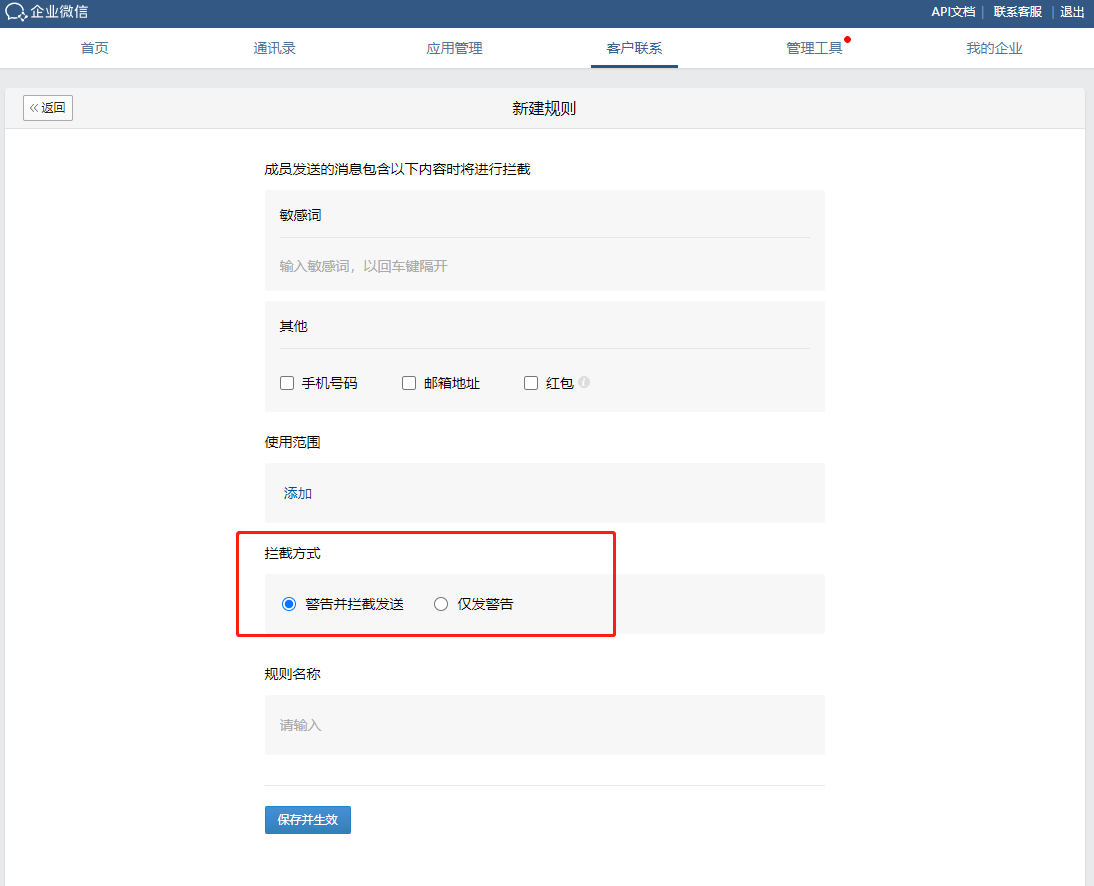Click the 保存并生效 button

(x=308, y=820)
